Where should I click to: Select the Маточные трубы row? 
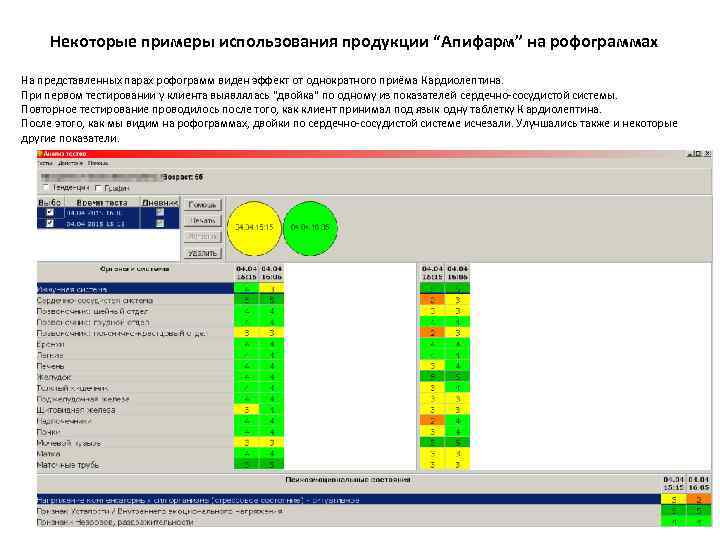coord(135,465)
